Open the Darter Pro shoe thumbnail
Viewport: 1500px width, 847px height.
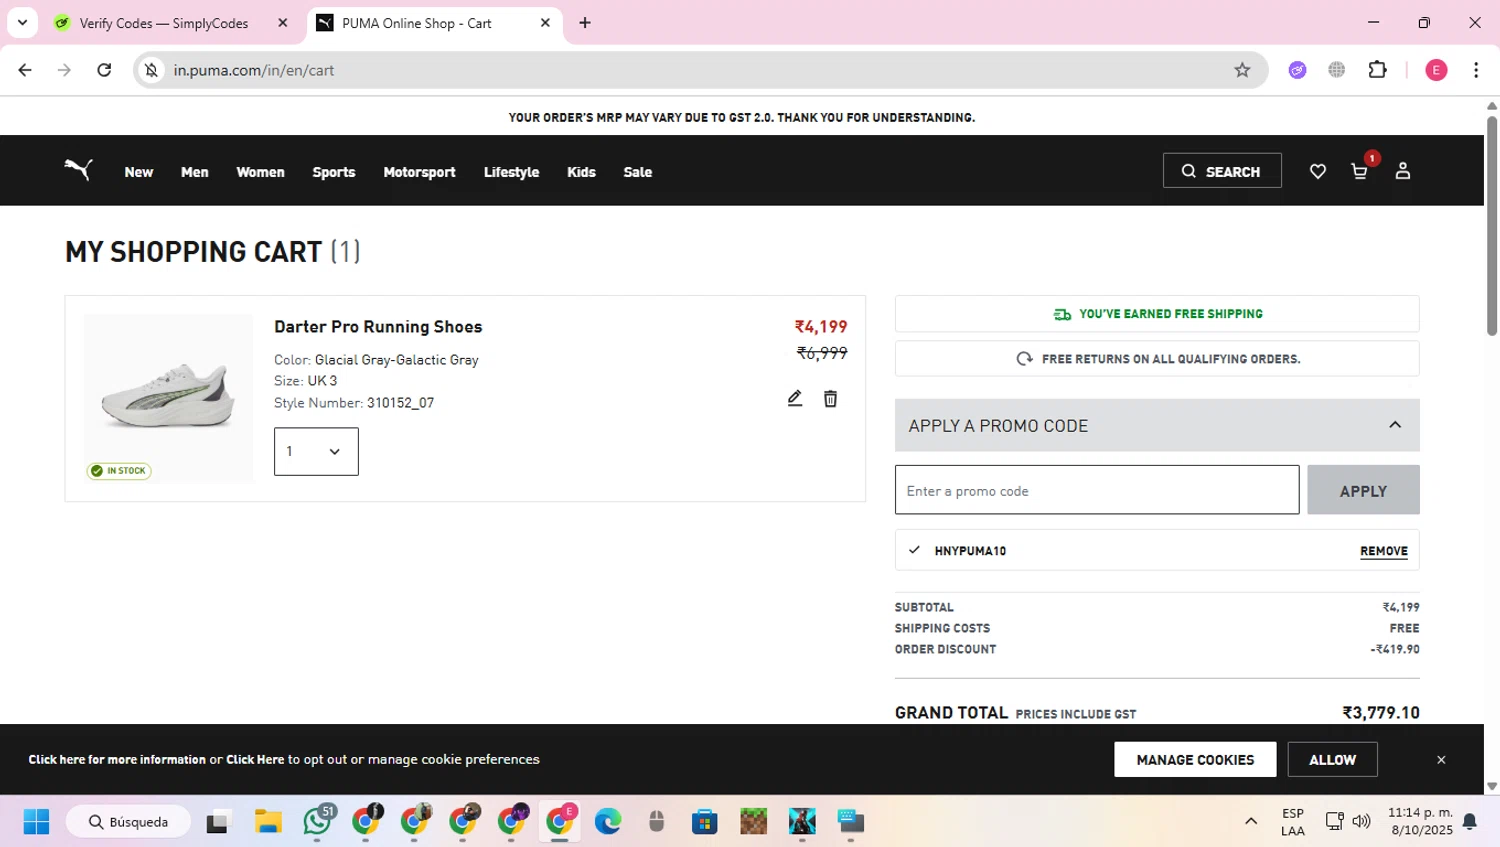[x=168, y=398]
